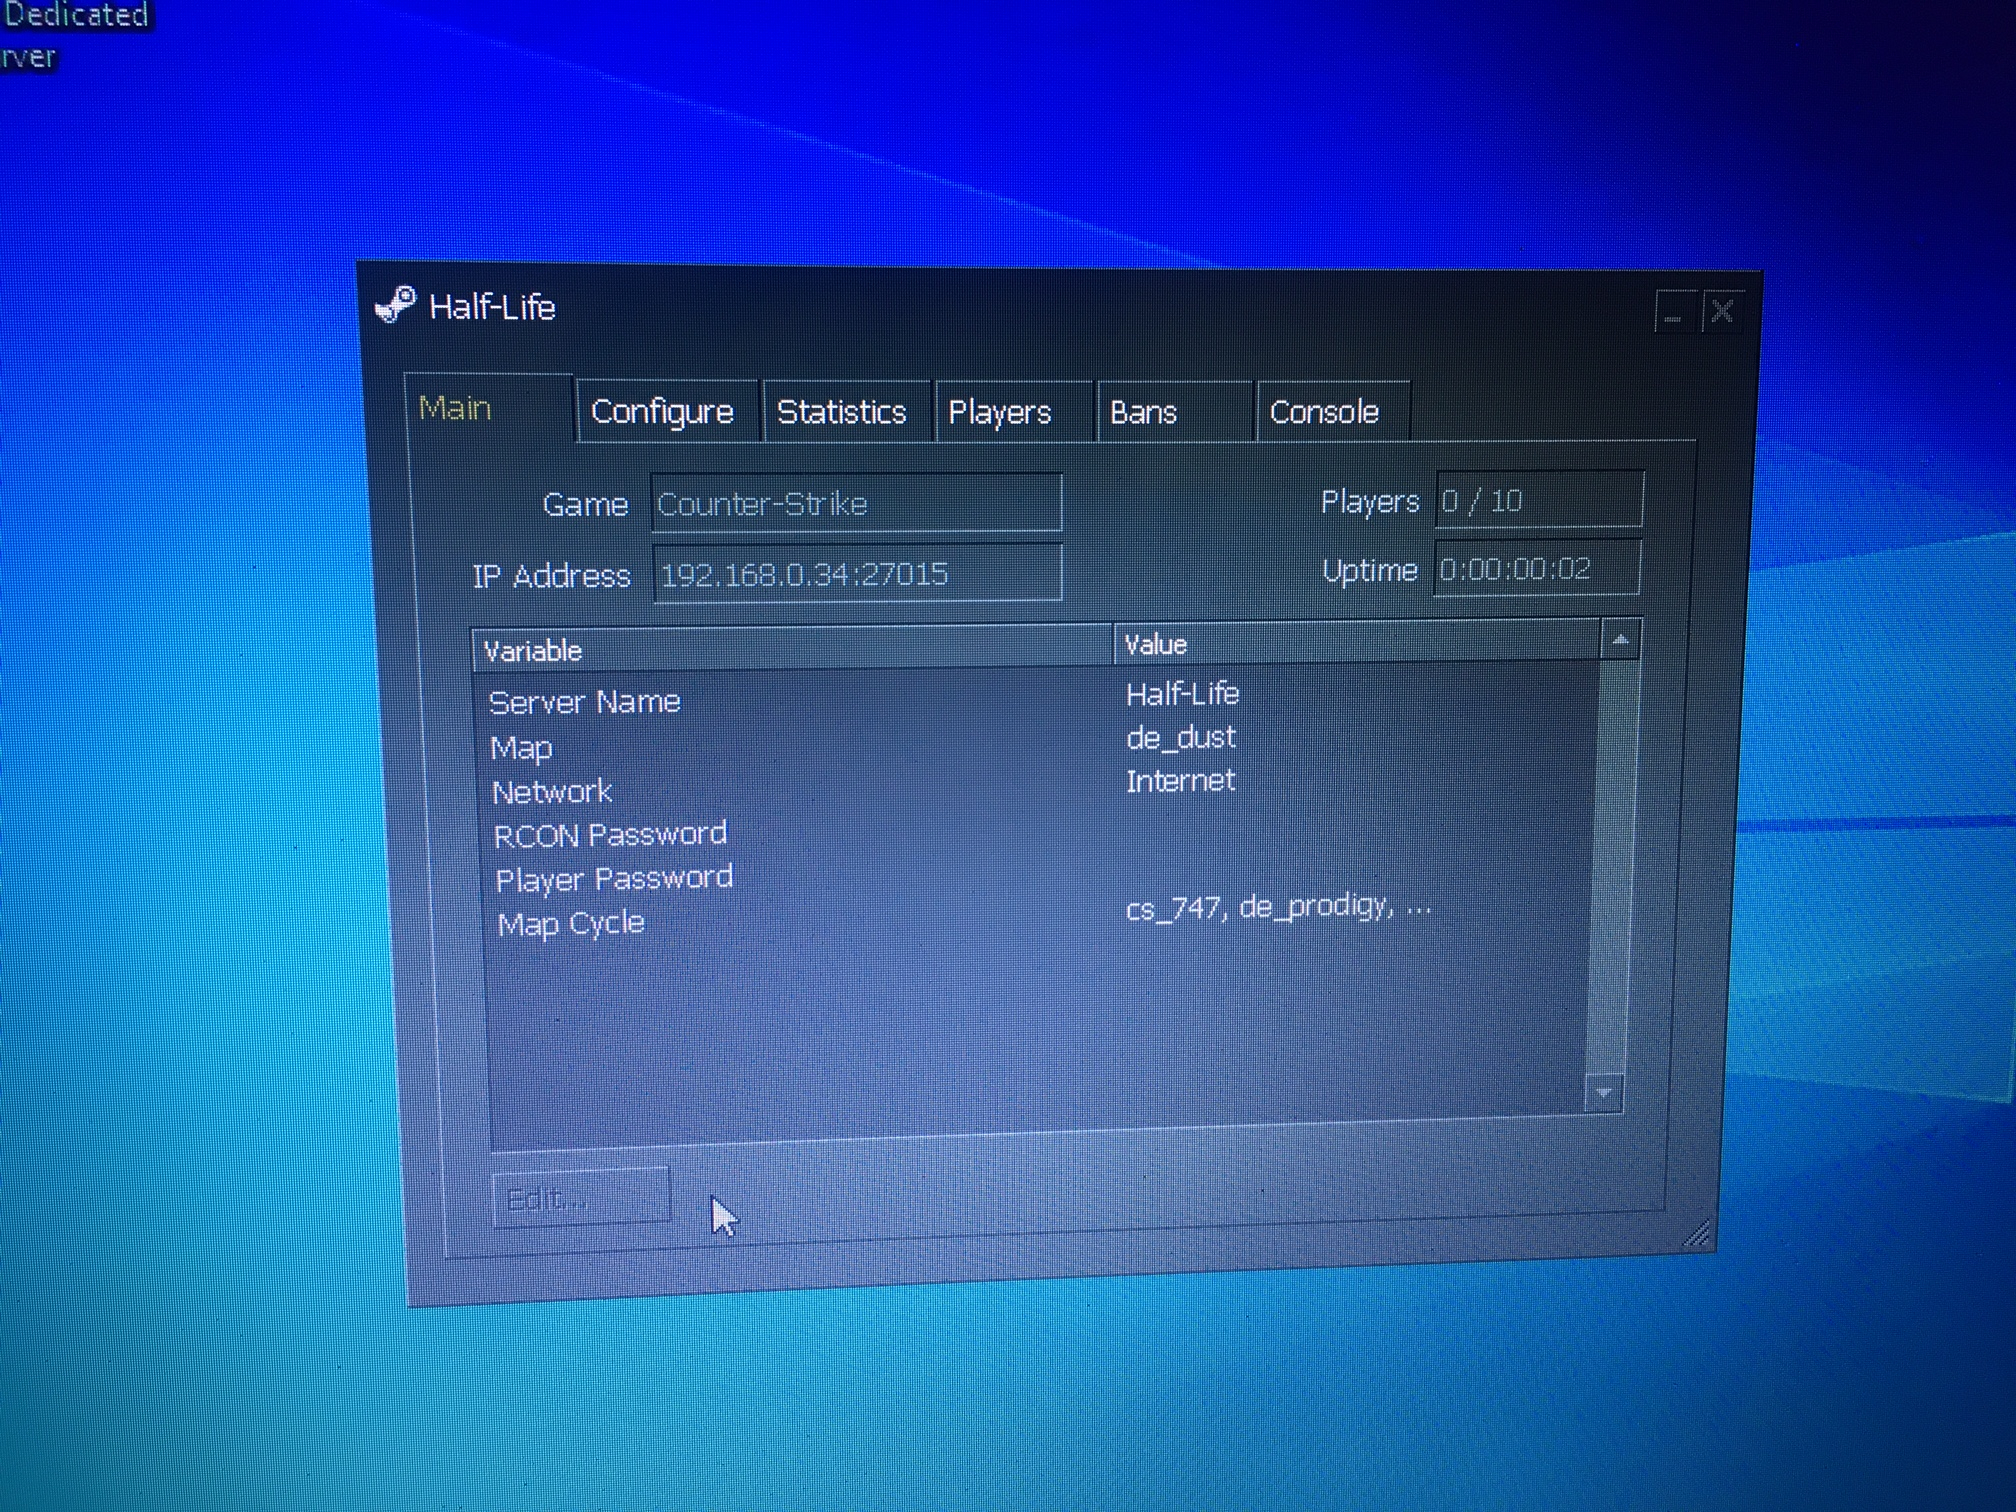
Task: Open the Configure tab
Action: click(x=662, y=412)
